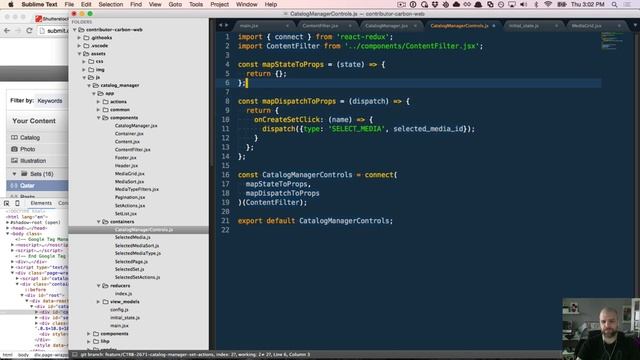640x360 pixels.
Task: Click the next tab navigation arrow
Action: pos(226,25)
